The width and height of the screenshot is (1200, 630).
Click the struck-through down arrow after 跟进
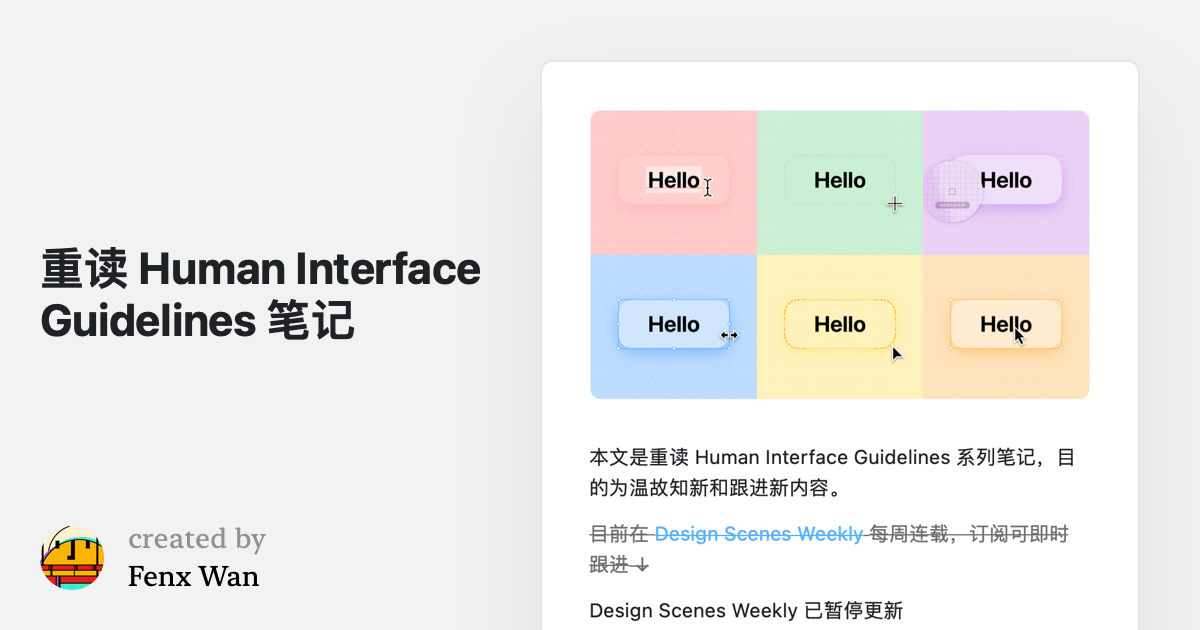[641, 565]
